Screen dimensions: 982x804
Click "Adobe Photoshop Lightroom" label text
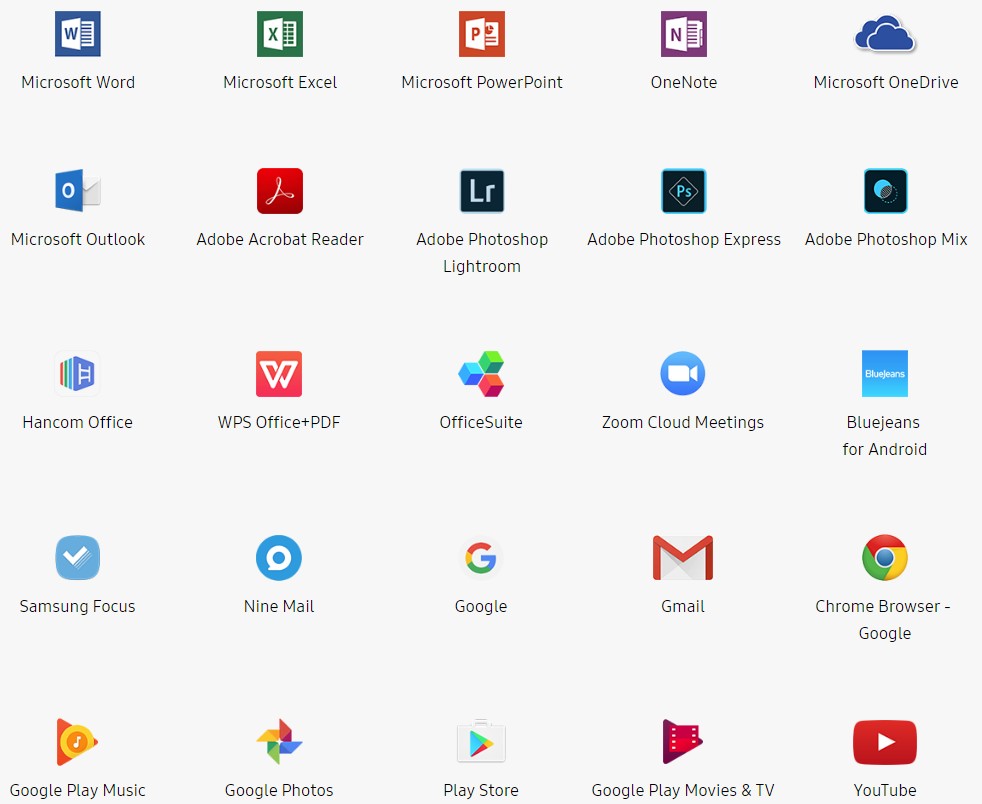tap(482, 253)
